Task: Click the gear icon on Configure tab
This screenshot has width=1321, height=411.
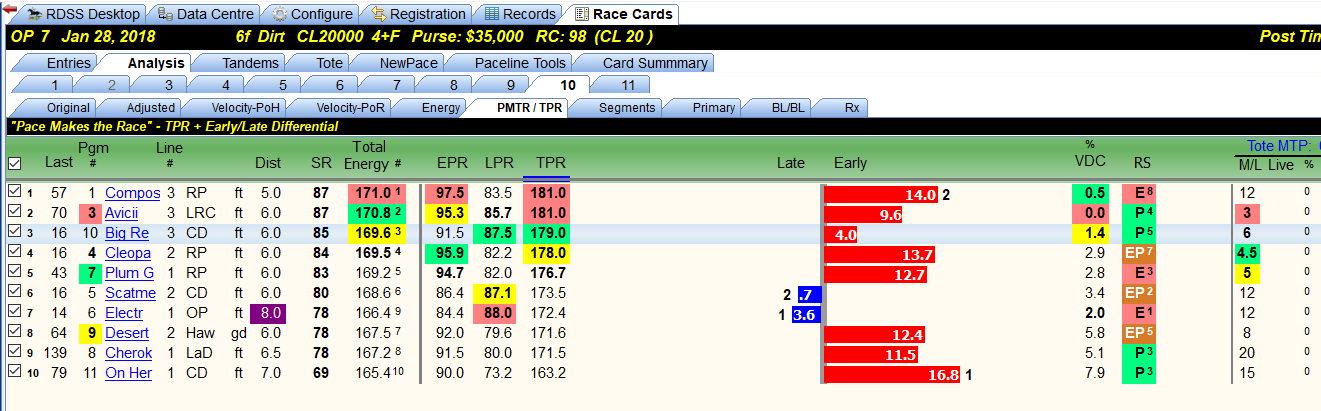Action: click(279, 15)
